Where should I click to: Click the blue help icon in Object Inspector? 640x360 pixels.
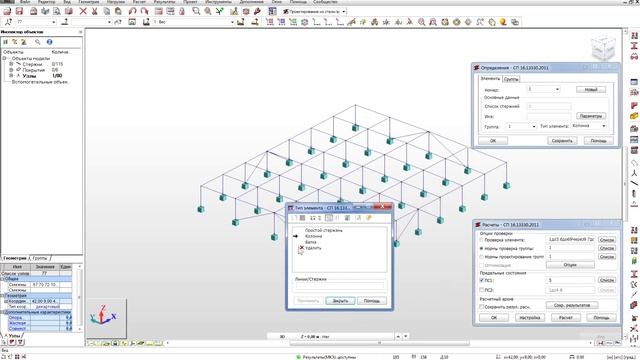[x=49, y=42]
